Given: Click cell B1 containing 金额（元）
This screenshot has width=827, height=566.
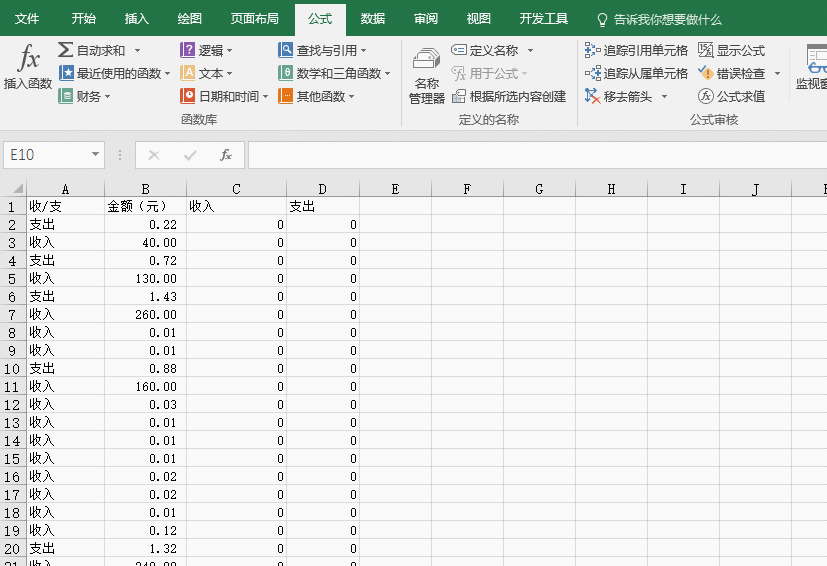Looking at the screenshot, I should (x=146, y=206).
